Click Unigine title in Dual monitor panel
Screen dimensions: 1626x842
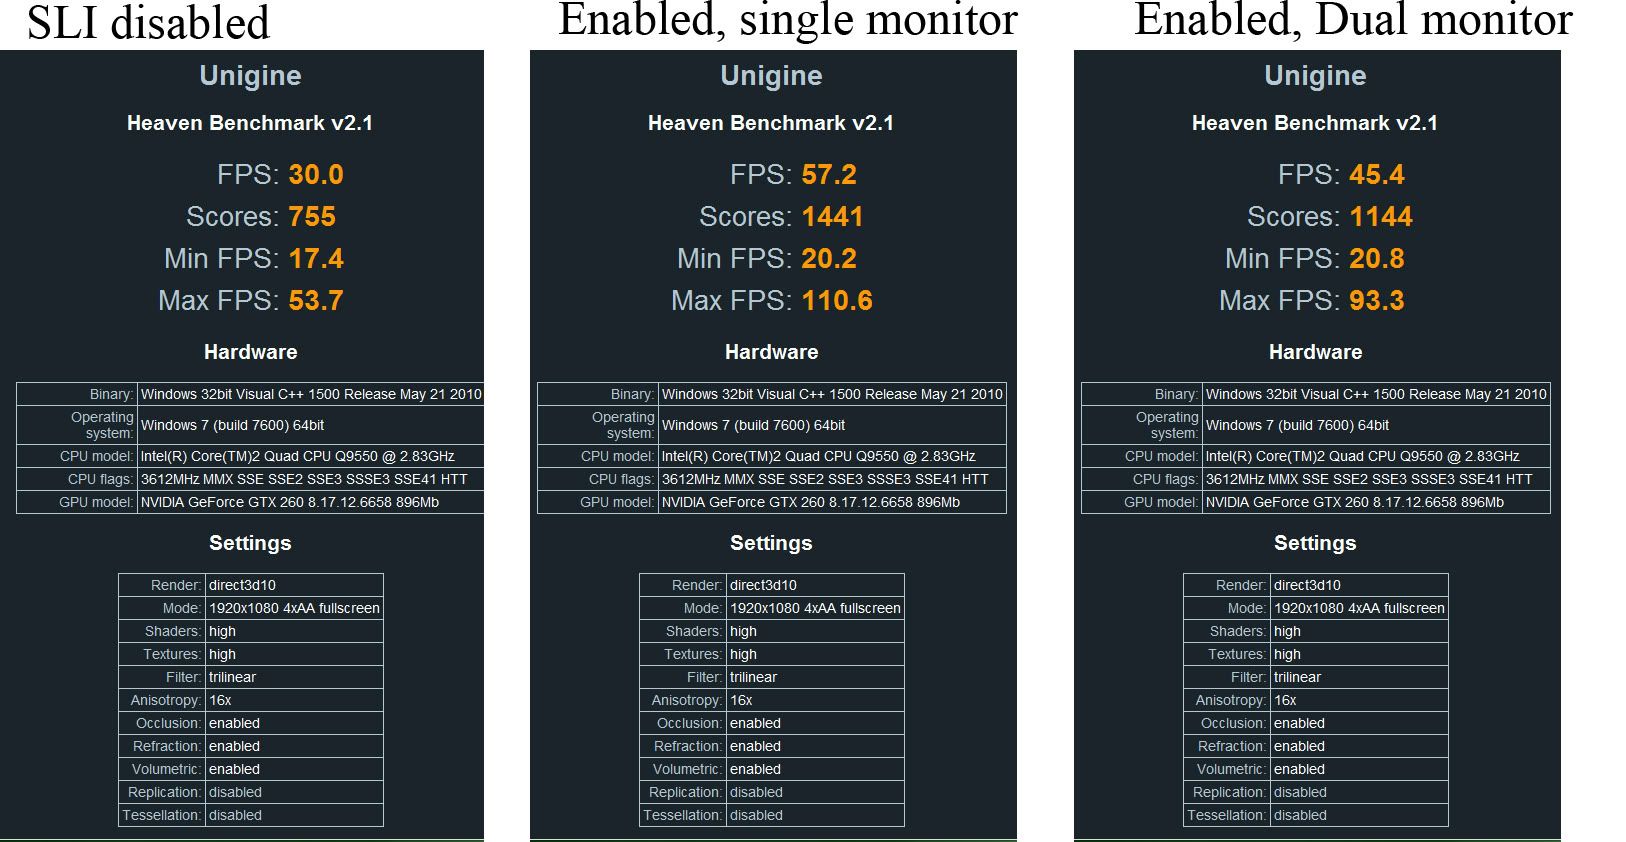[x=1315, y=76]
